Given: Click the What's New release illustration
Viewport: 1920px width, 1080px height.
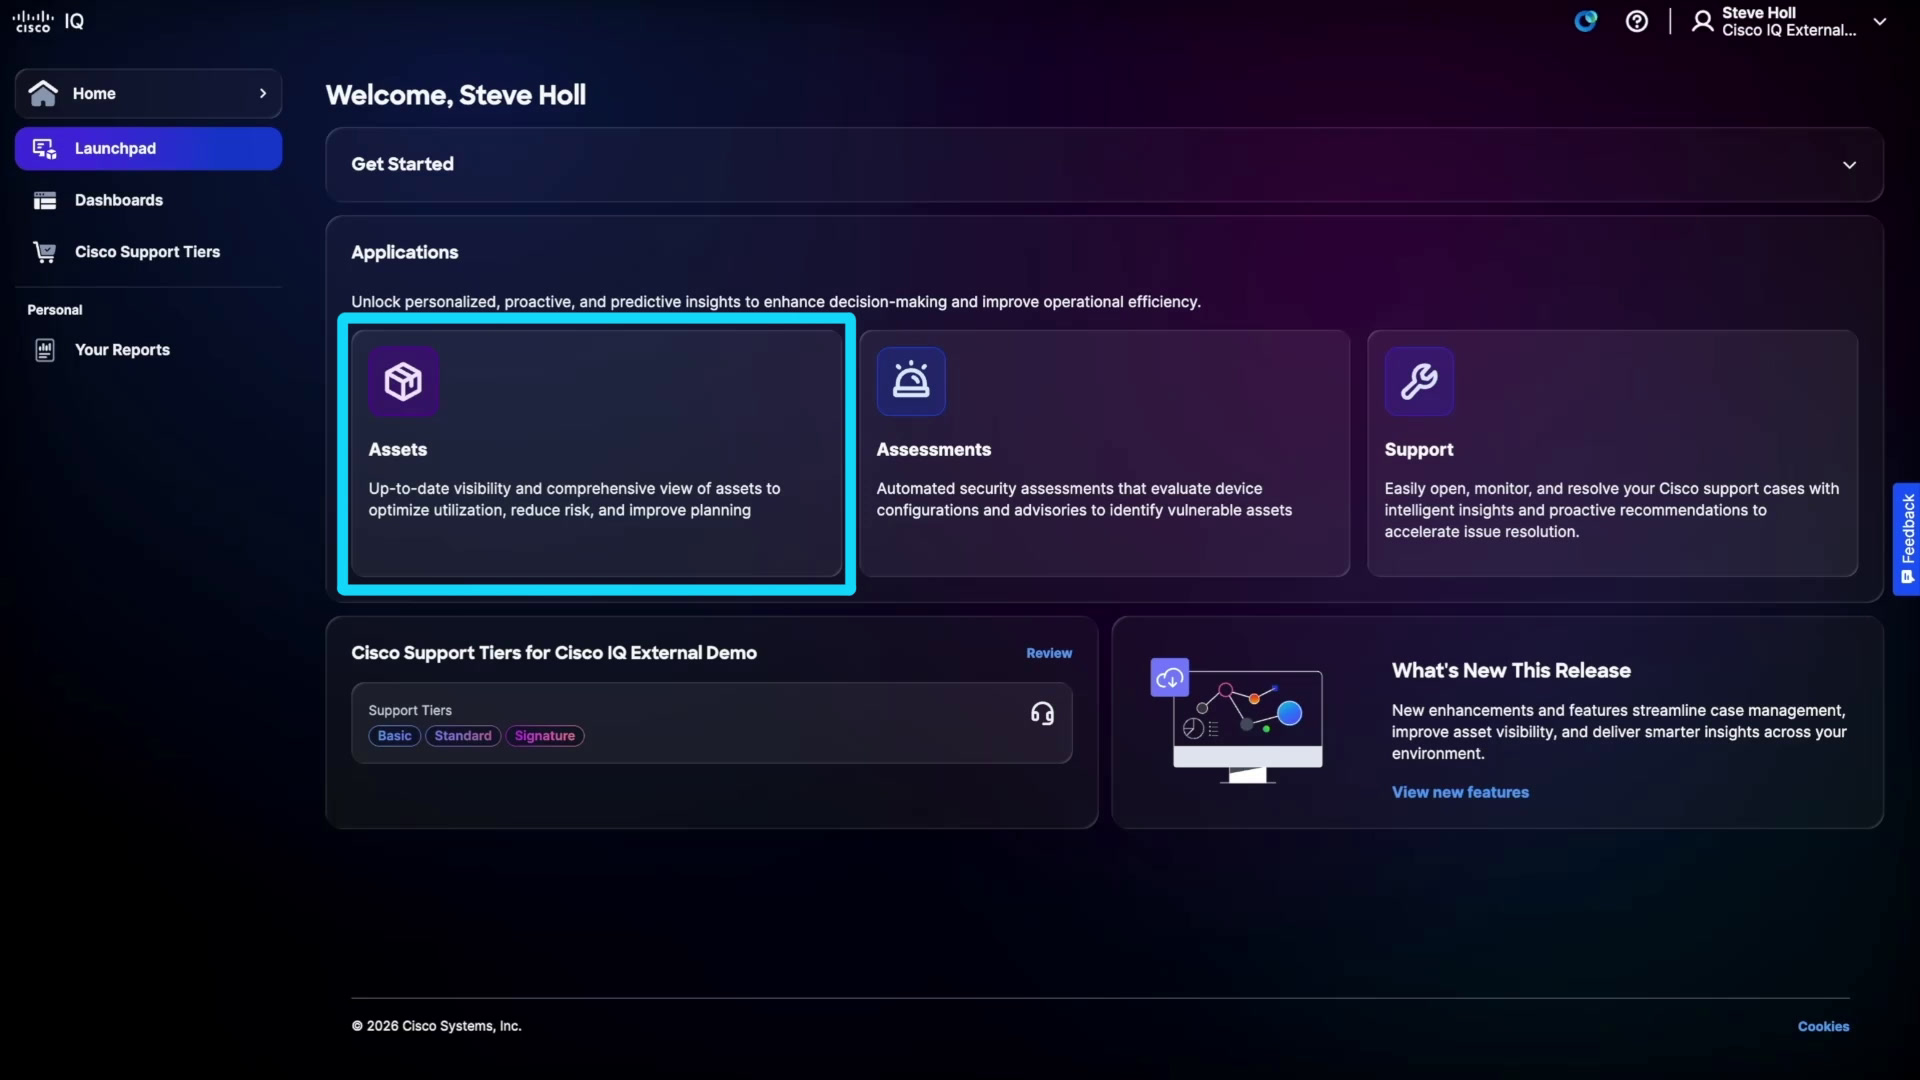Looking at the screenshot, I should [x=1237, y=721].
